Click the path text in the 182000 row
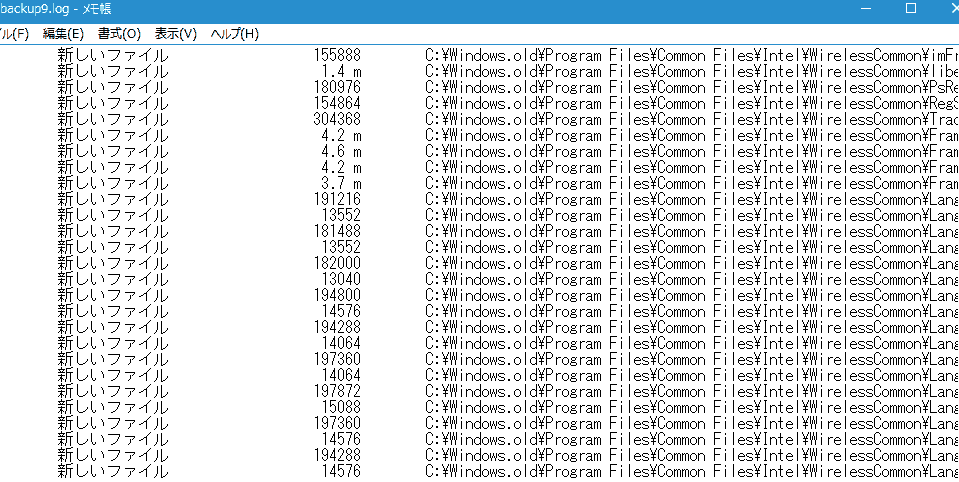Image resolution: width=959 pixels, height=482 pixels. (x=690, y=263)
